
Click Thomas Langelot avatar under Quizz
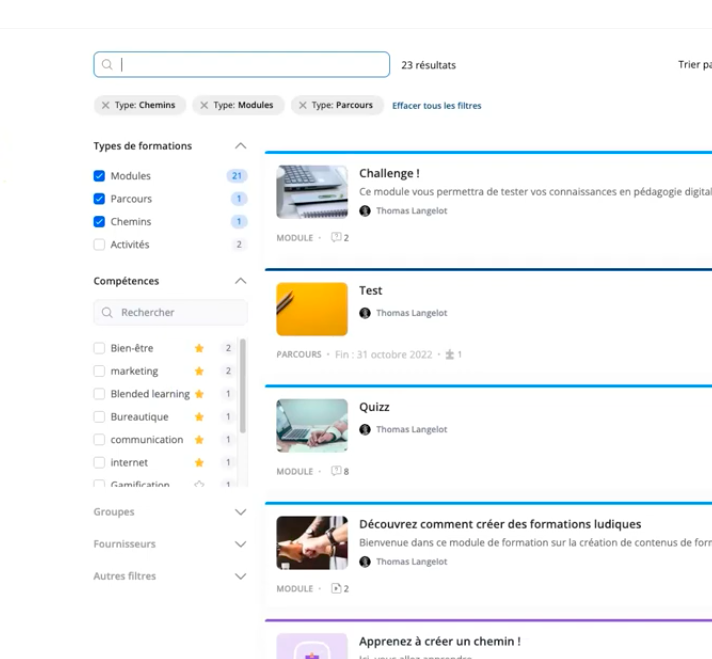click(365, 429)
